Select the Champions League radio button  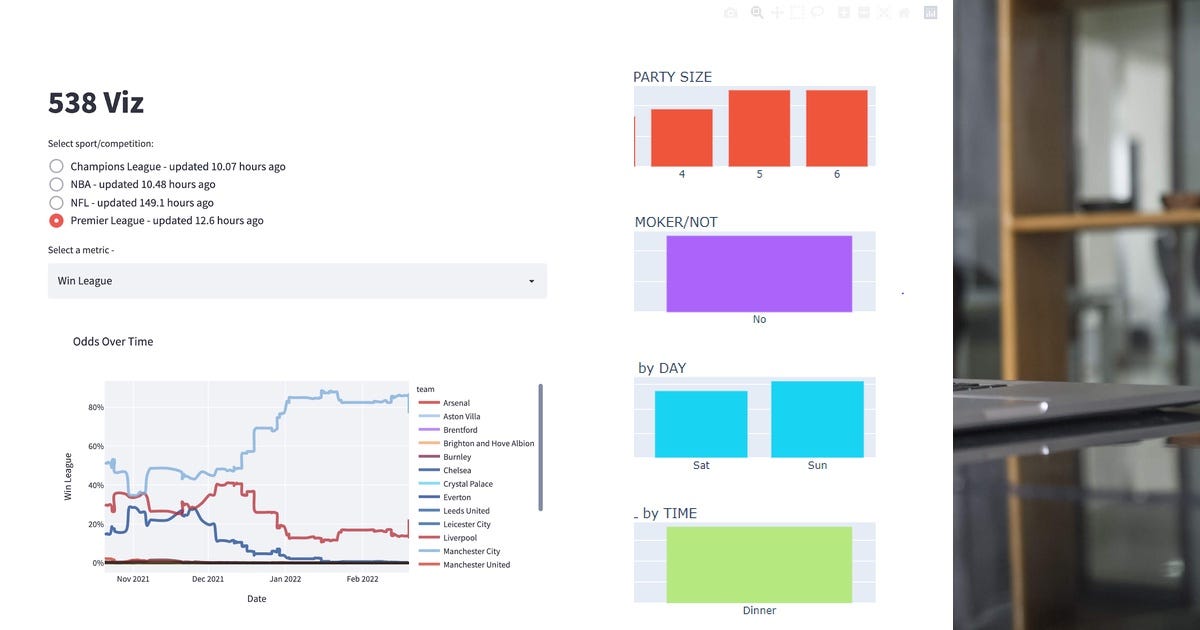(x=56, y=166)
